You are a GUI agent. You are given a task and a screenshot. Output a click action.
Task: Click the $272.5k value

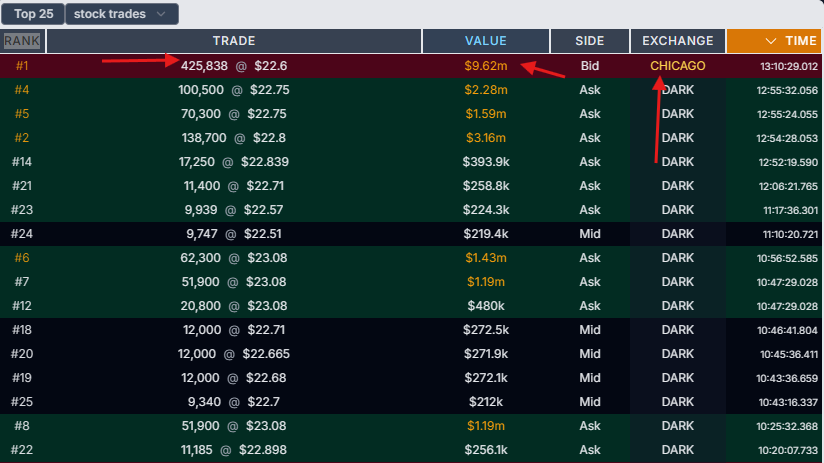(486, 330)
